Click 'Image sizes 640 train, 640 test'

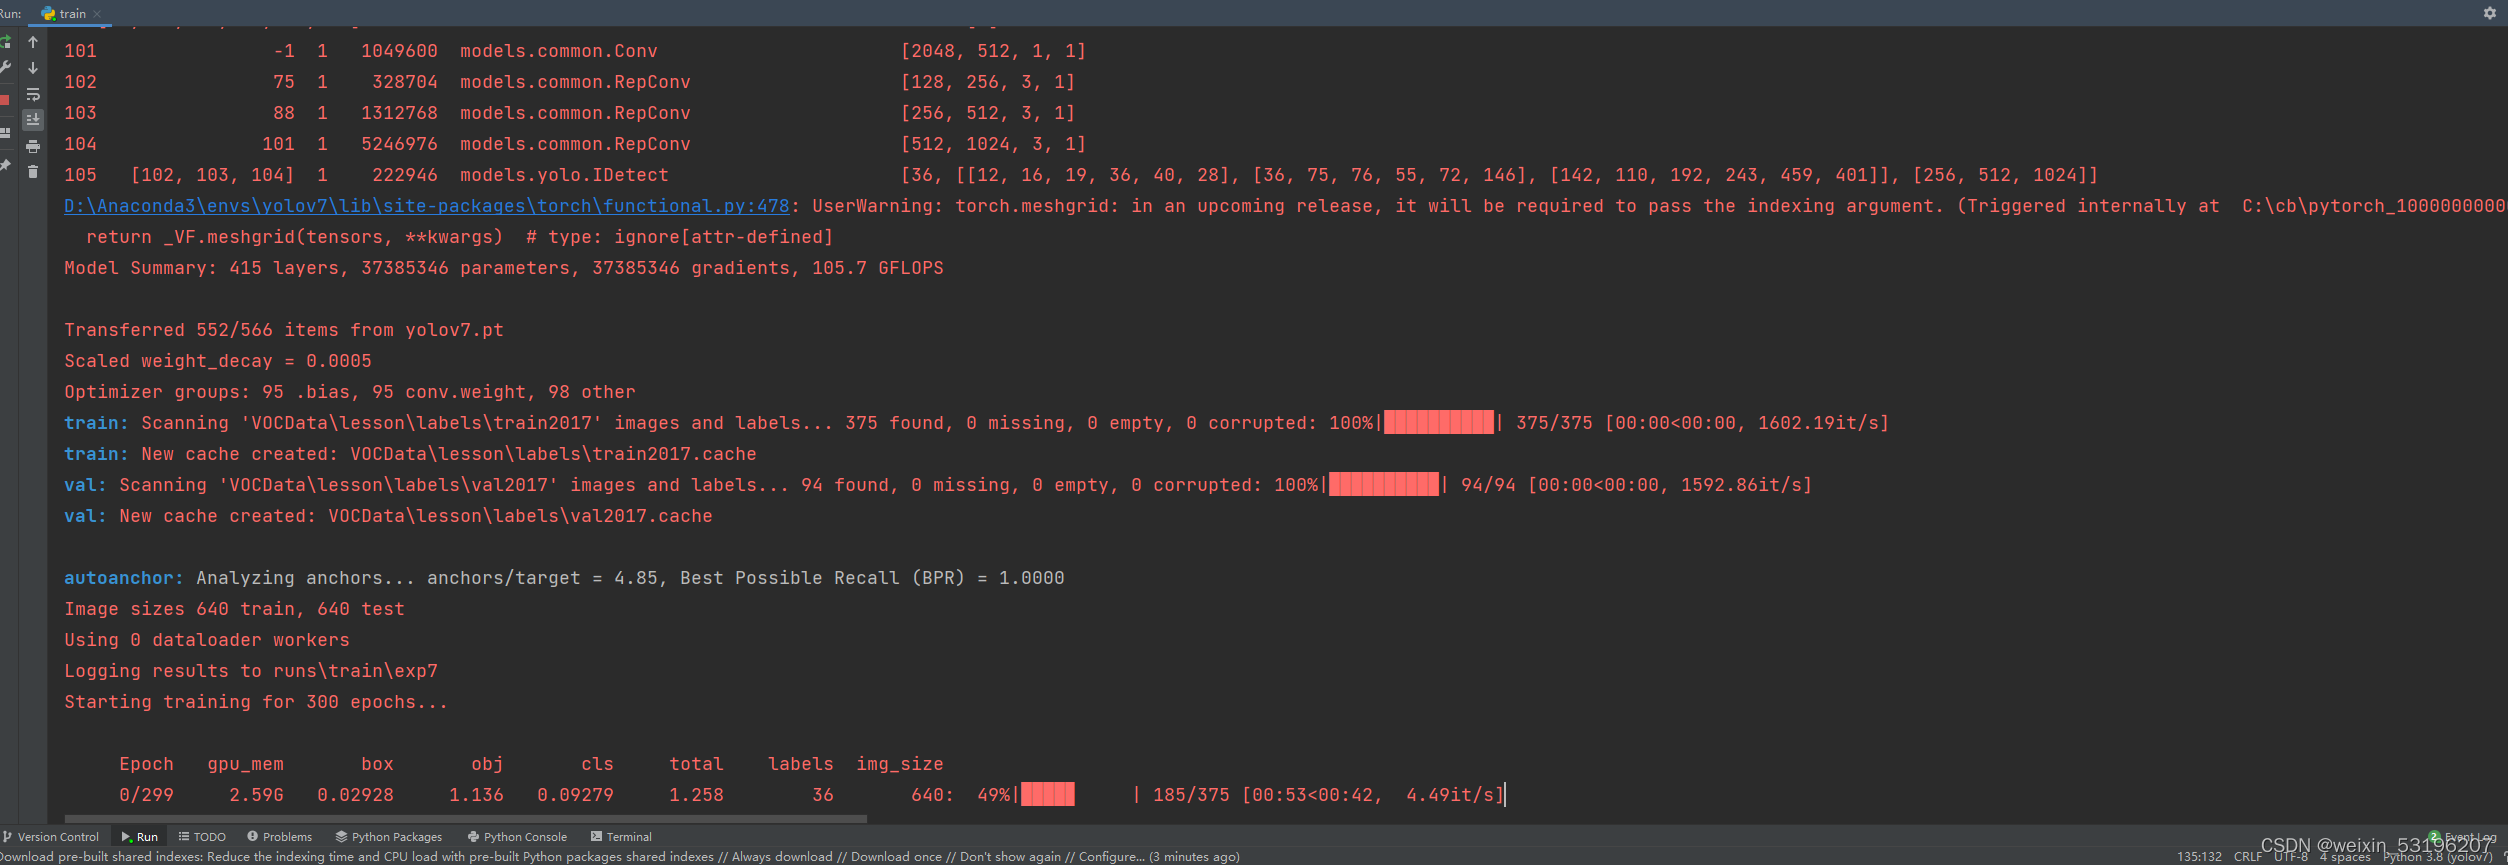[x=234, y=609]
